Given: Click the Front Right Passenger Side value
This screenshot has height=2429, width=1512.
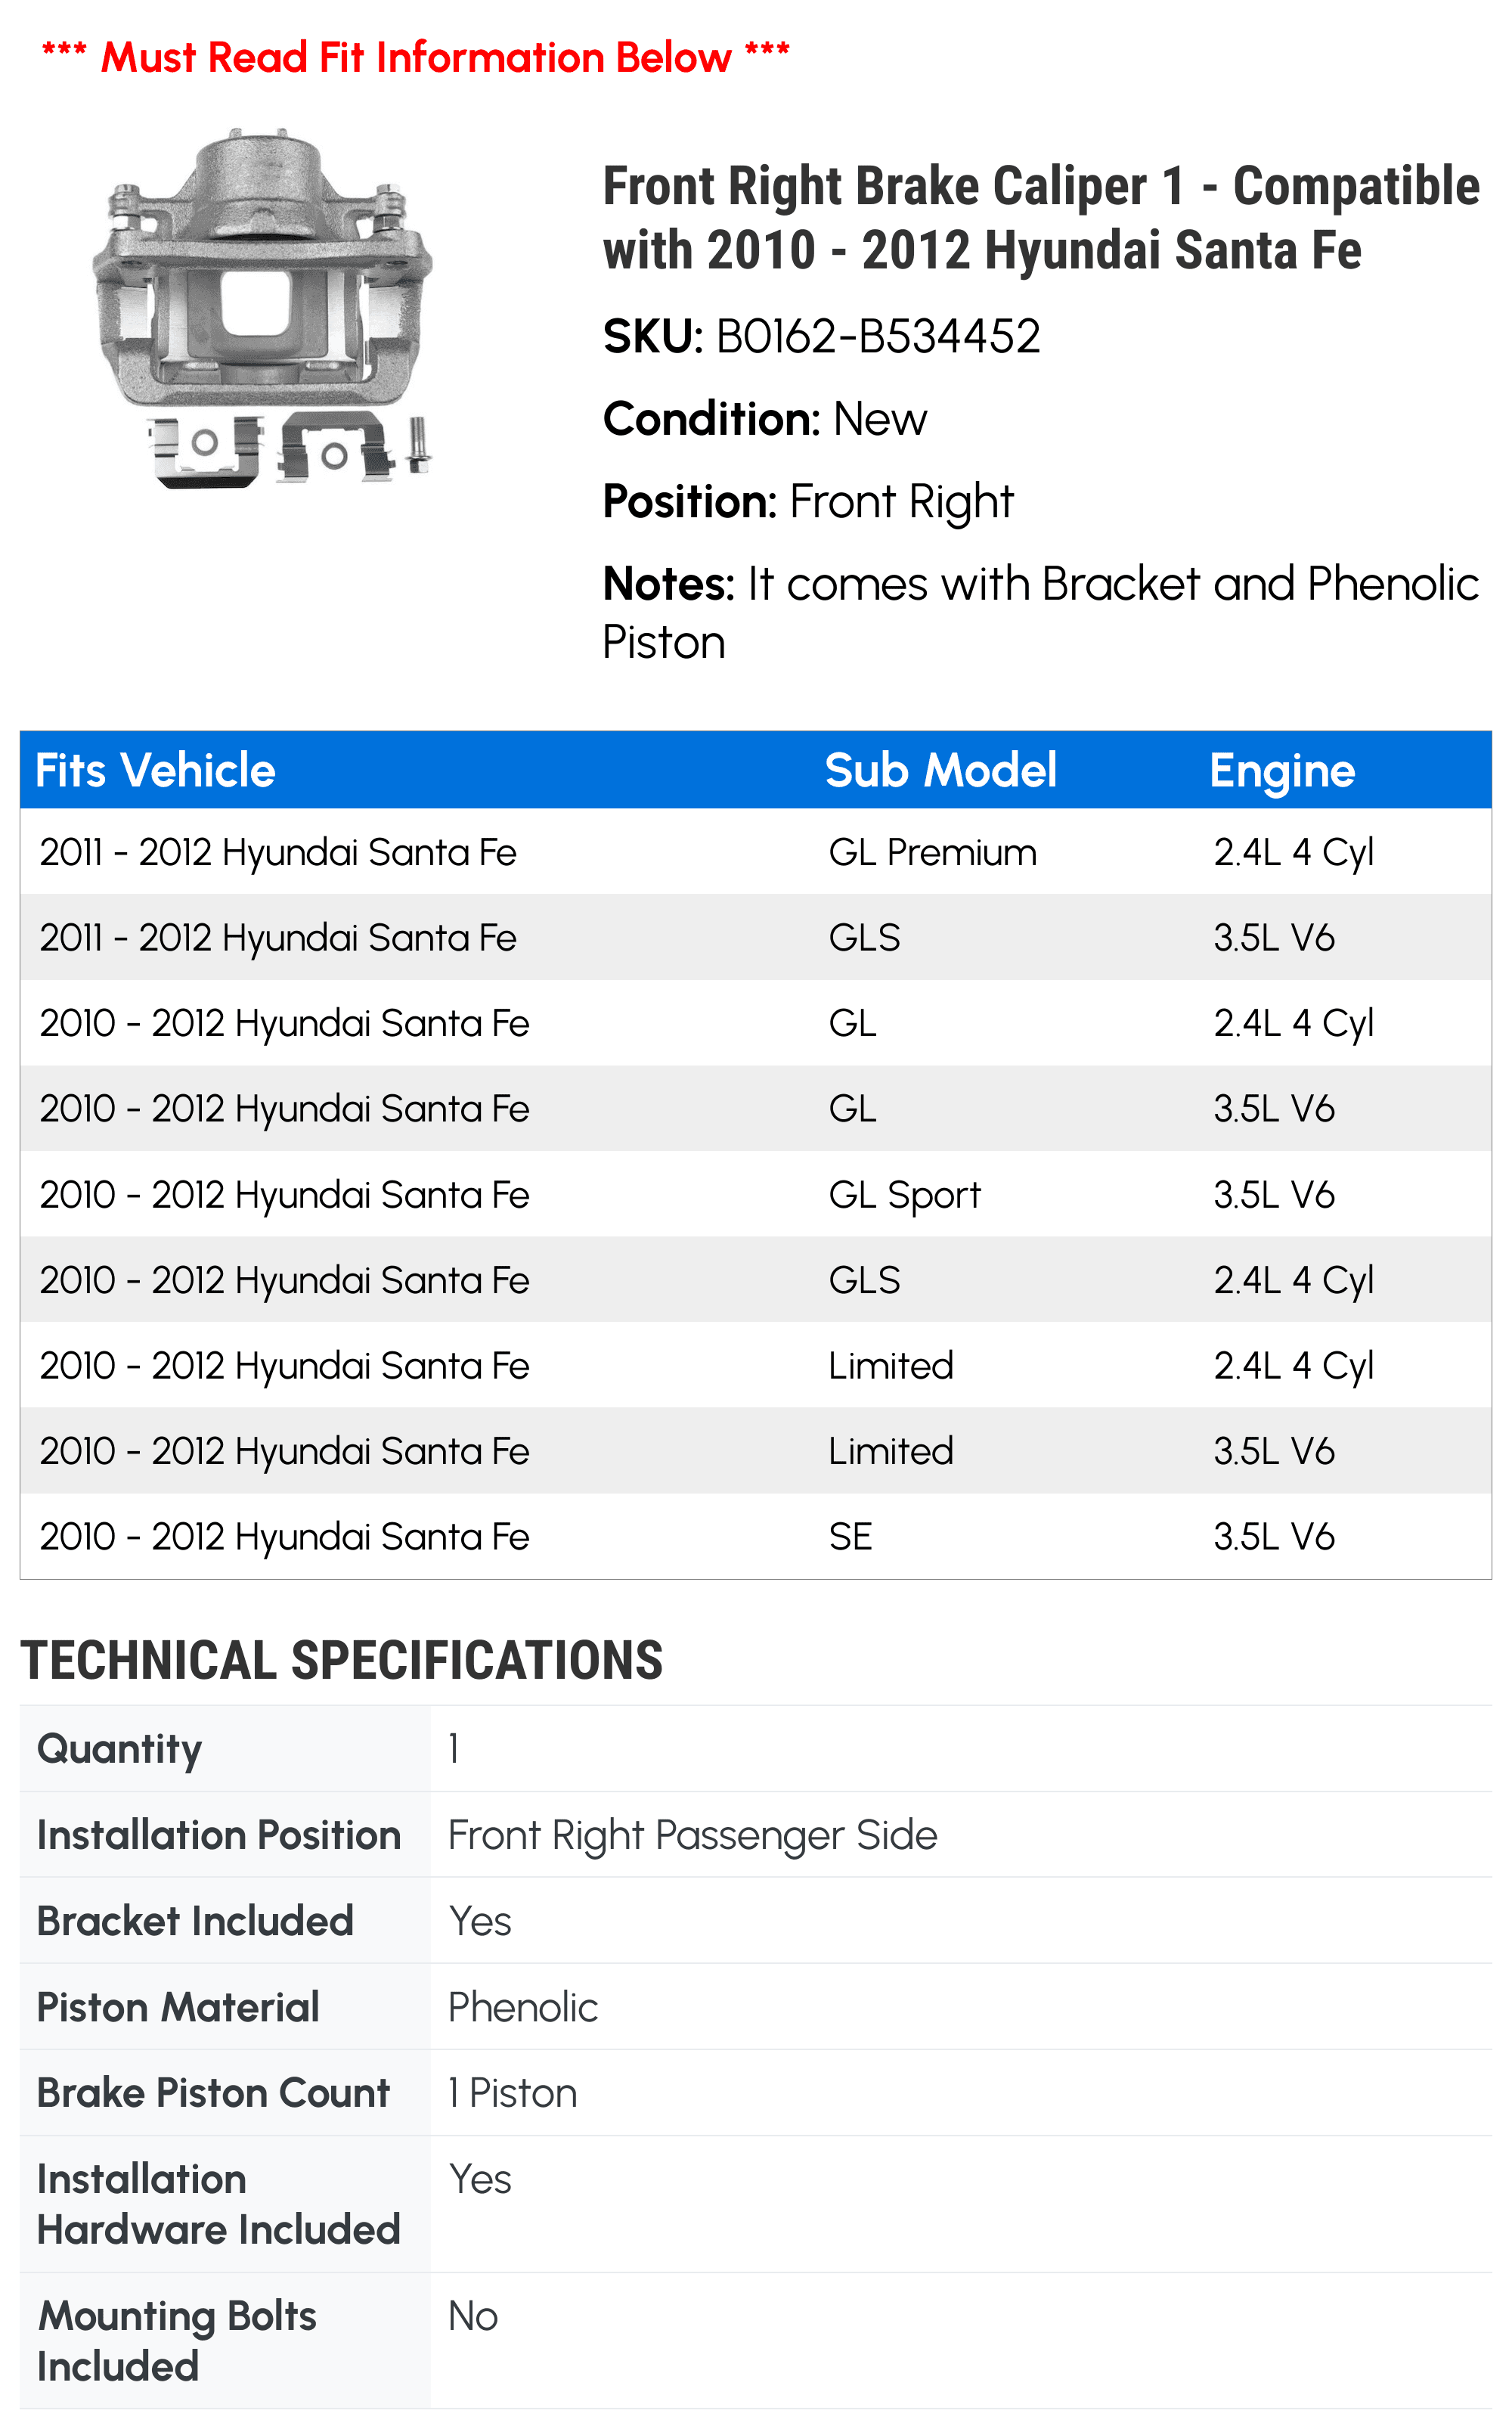Looking at the screenshot, I should coord(692,1835).
